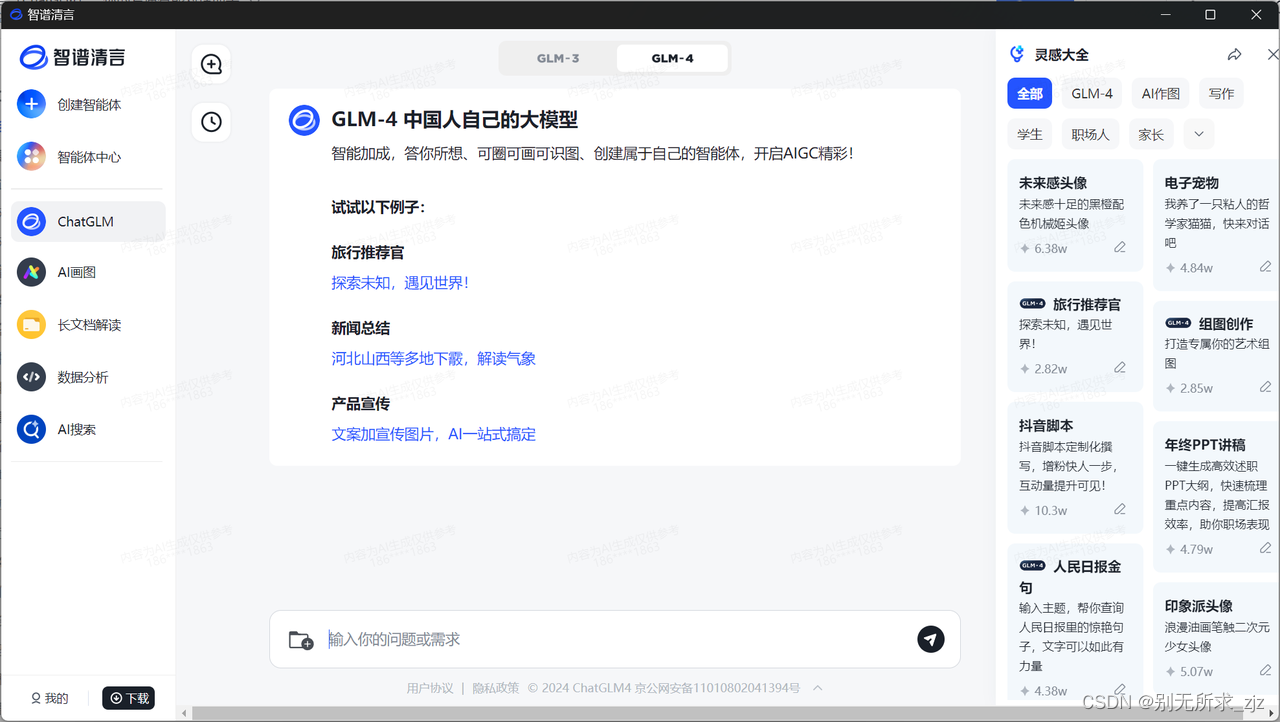Open the 人民日报金句 inspiration card

(1075, 624)
